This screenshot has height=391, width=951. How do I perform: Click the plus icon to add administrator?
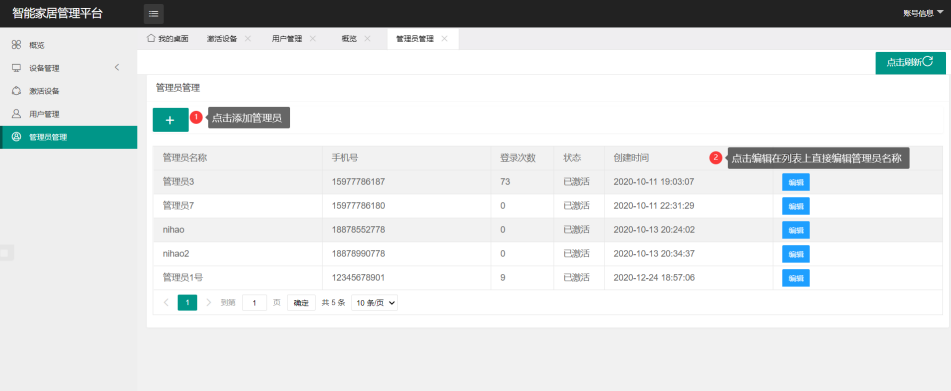[170, 120]
